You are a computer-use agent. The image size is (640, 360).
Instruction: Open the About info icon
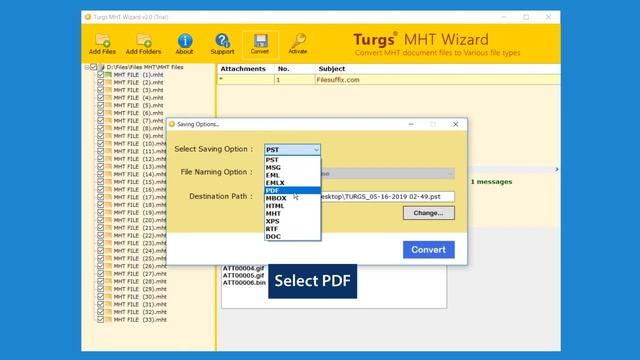coord(184,44)
